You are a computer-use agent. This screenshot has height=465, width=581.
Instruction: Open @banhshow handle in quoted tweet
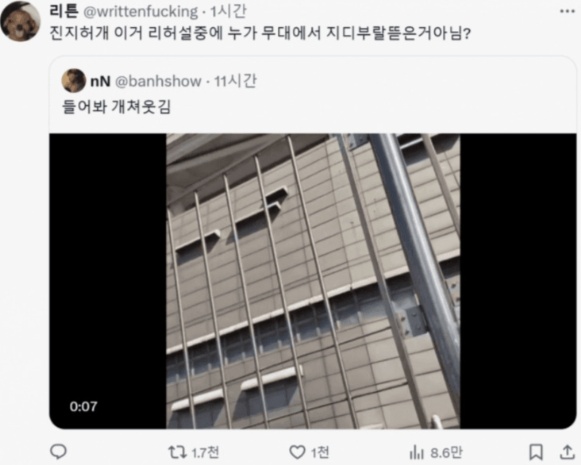pyautogui.click(x=158, y=81)
